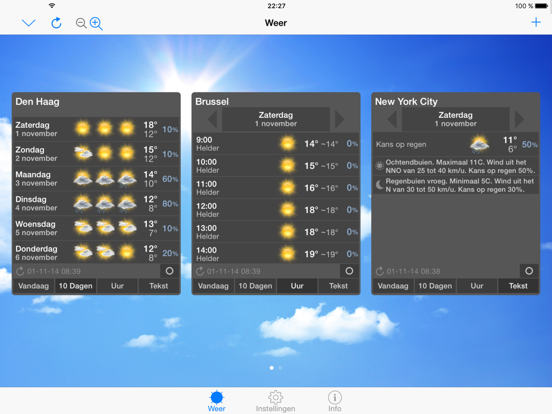
Task: Tap the Zaterdag 1 november header in New York City
Action: coord(456,119)
